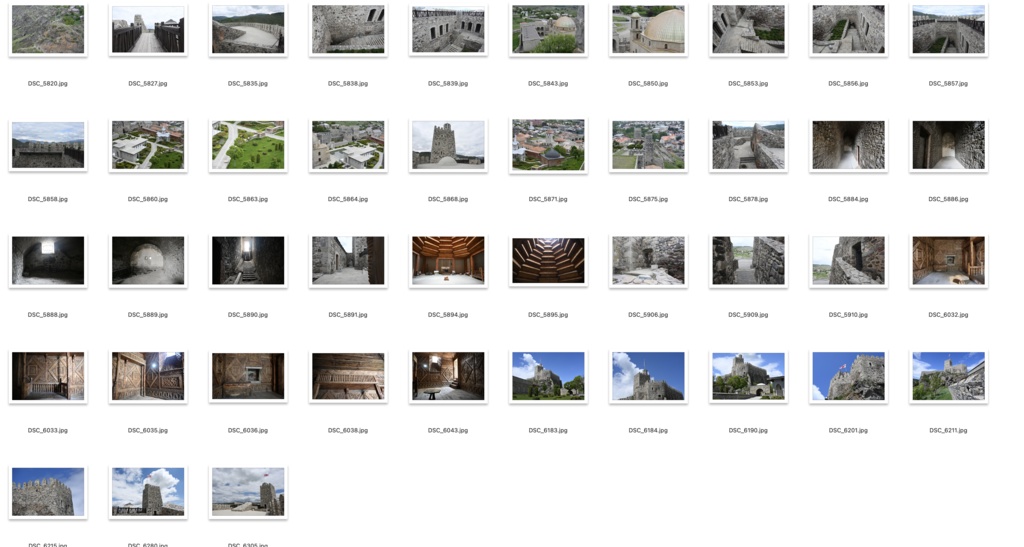This screenshot has height=547, width=1024.
Task: Pick the DSC_6211.jpg thumbnail
Action: (x=948, y=376)
